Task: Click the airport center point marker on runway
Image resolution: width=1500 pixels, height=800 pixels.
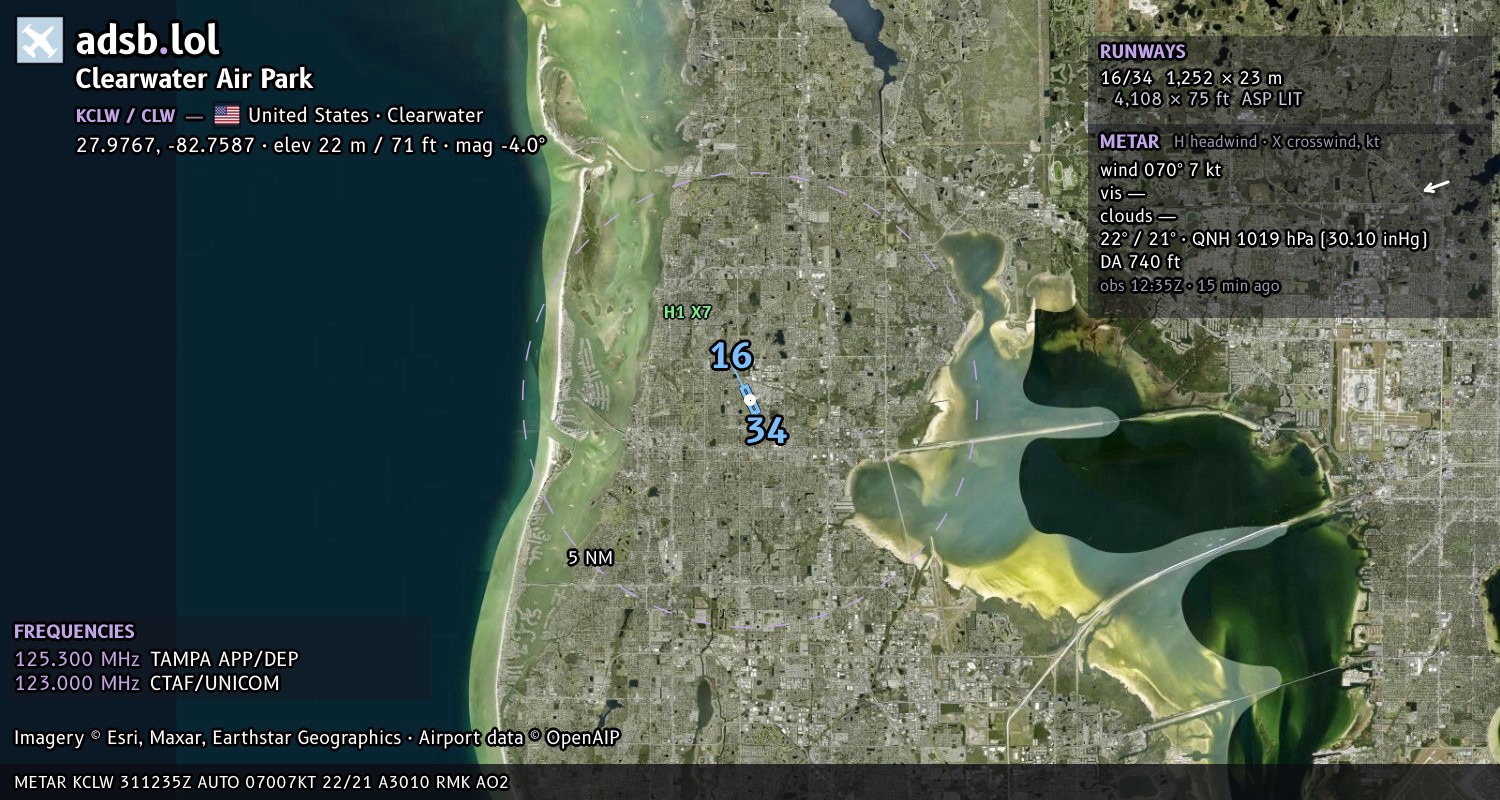Action: 750,399
